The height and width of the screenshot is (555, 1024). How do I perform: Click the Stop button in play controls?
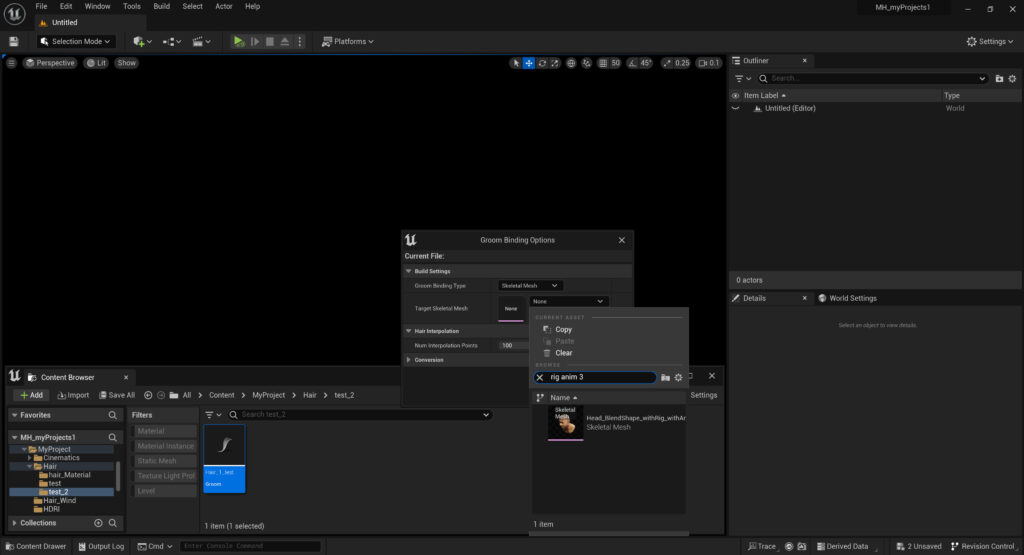270,41
